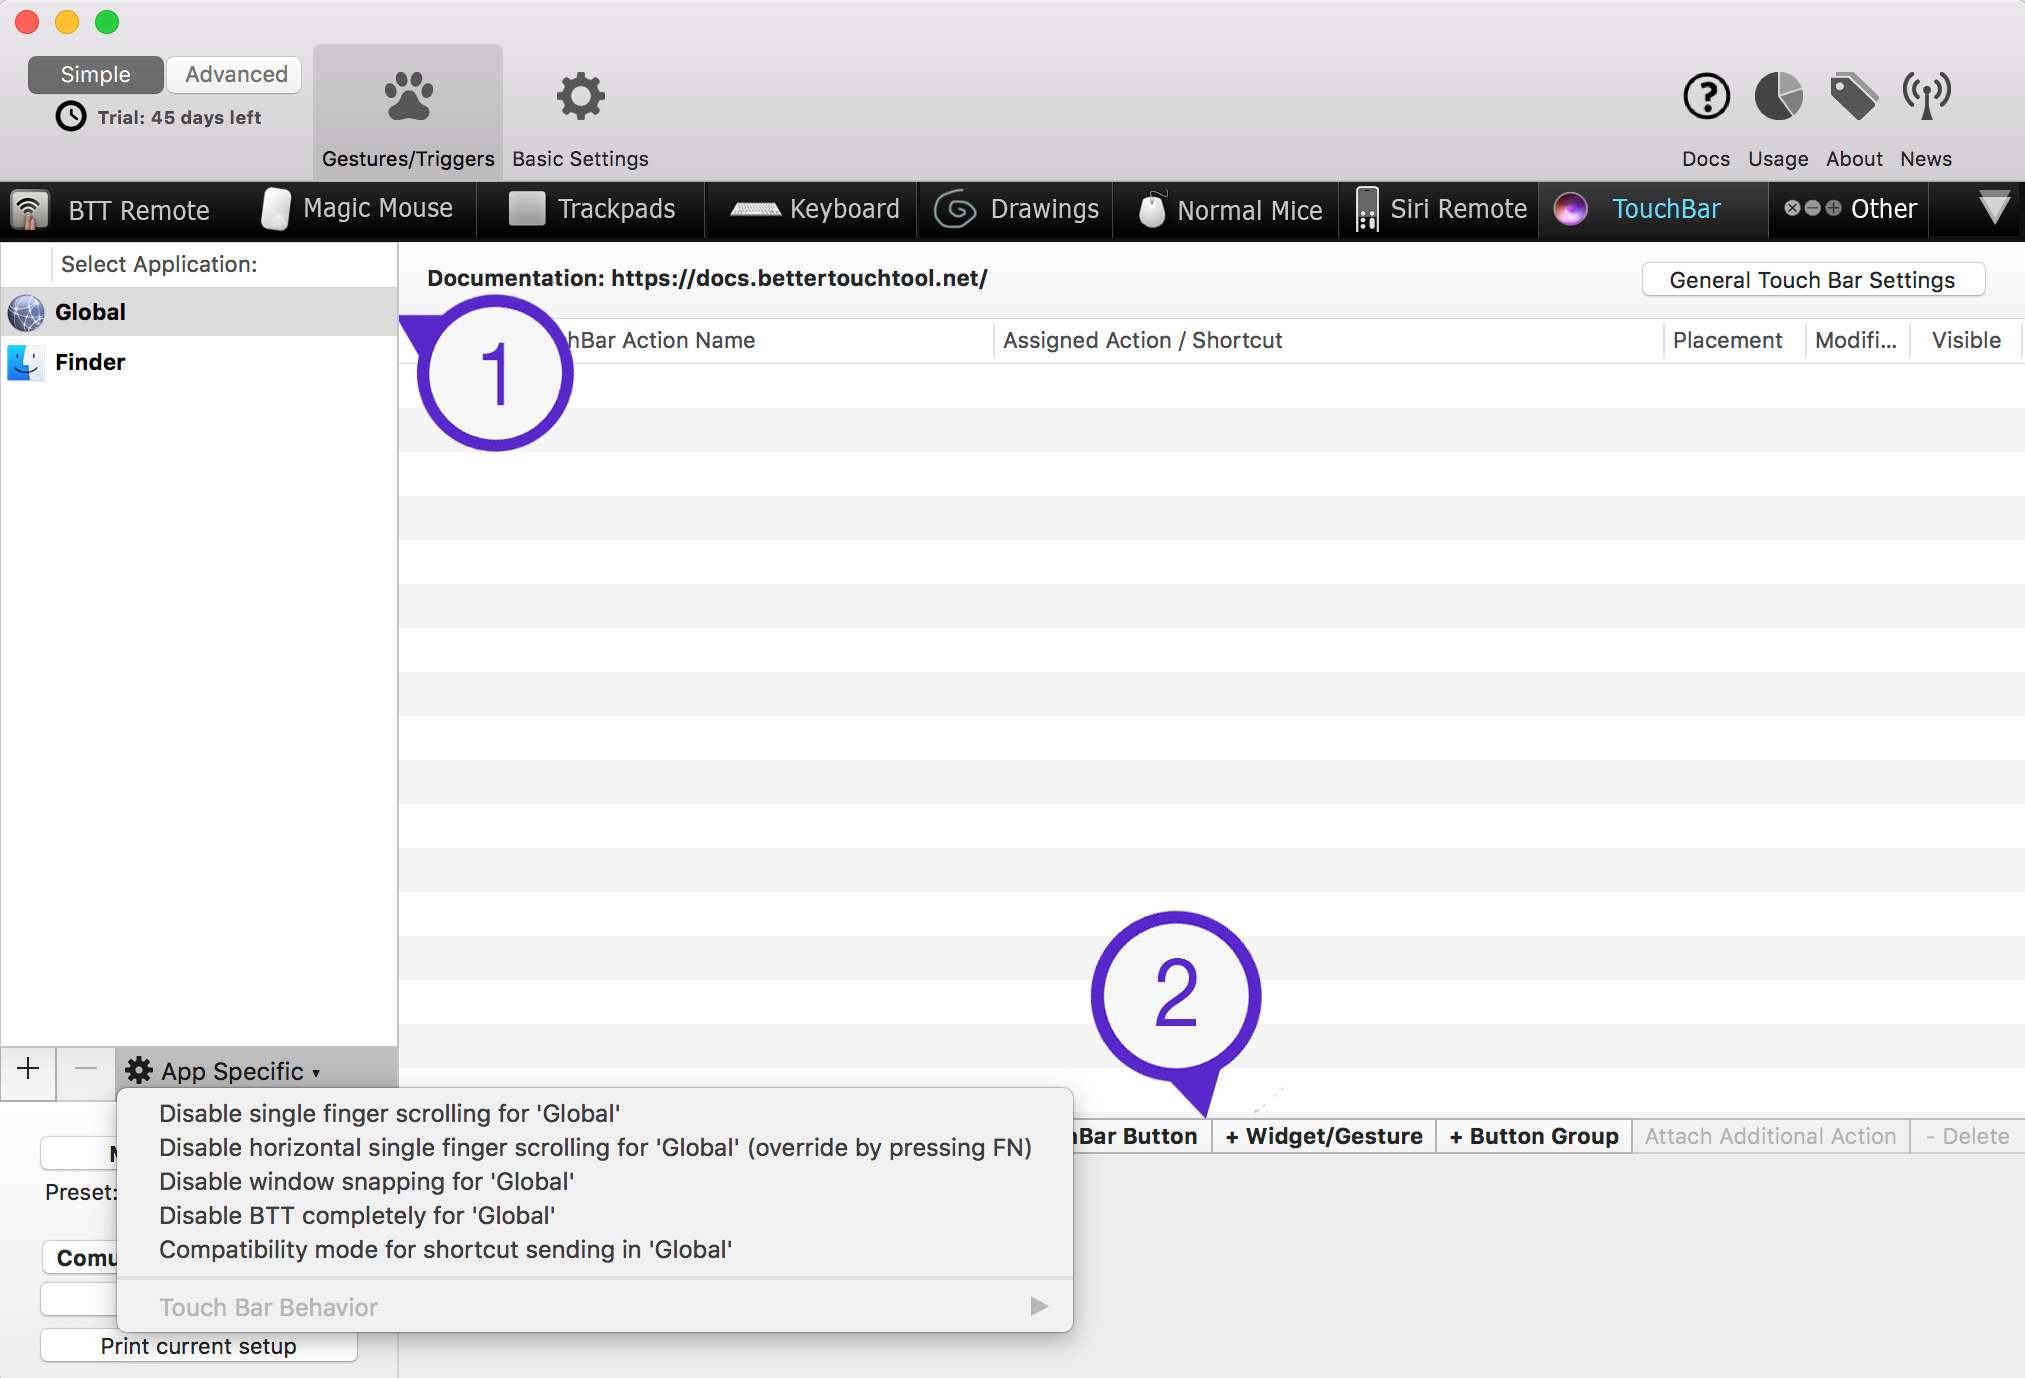This screenshot has height=1378, width=2025.
Task: Switch to the Normal Mice input device
Action: pyautogui.click(x=1232, y=208)
